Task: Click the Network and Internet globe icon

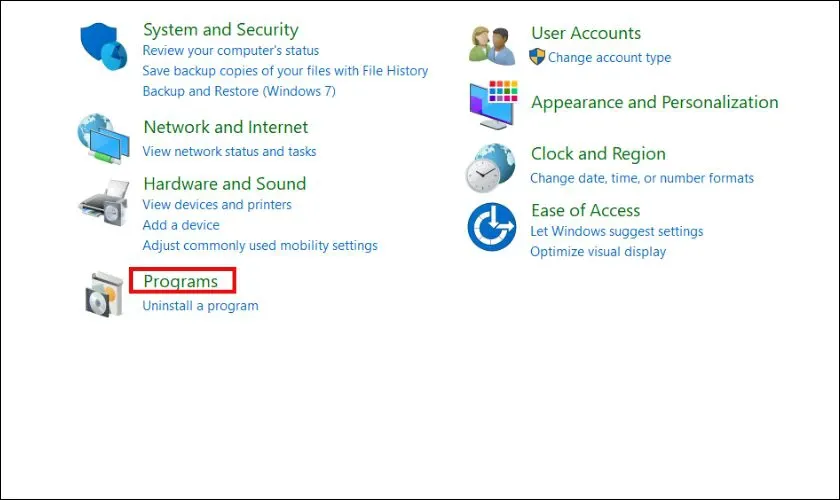Action: tap(103, 139)
